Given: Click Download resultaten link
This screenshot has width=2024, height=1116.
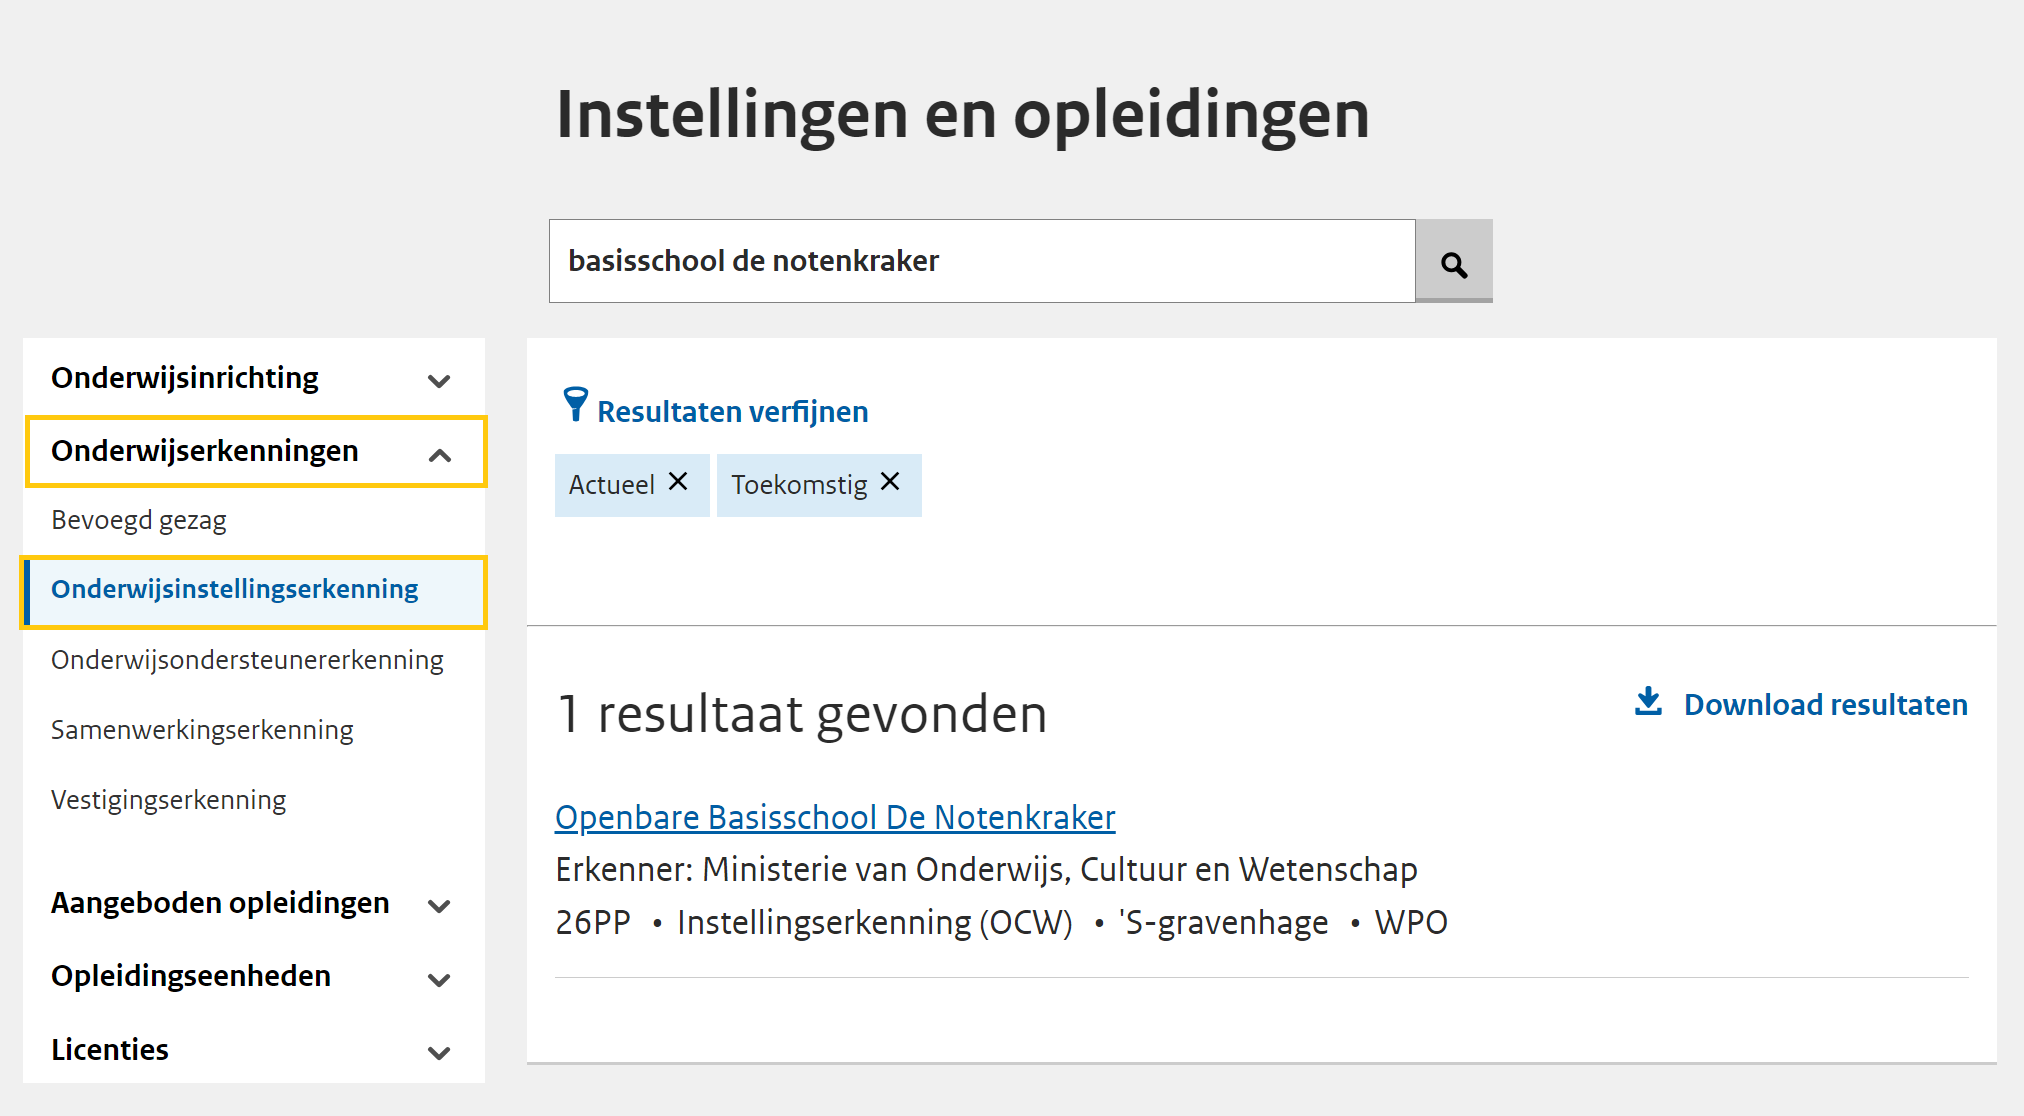Looking at the screenshot, I should coord(1825,704).
